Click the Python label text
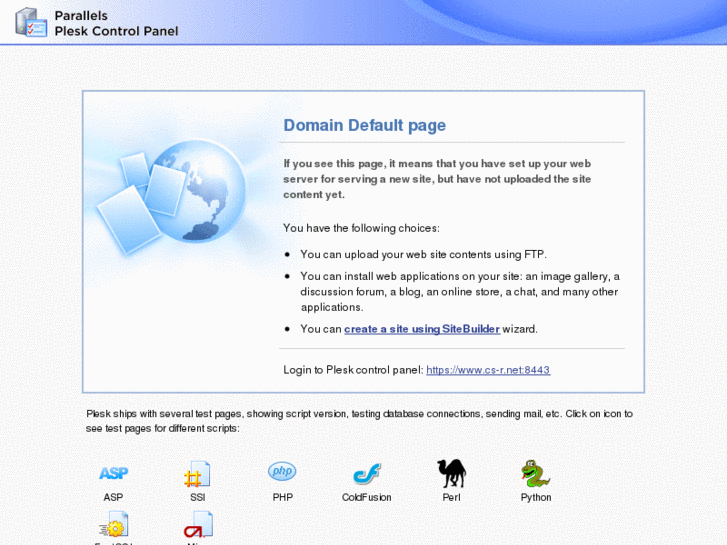 [x=536, y=498]
